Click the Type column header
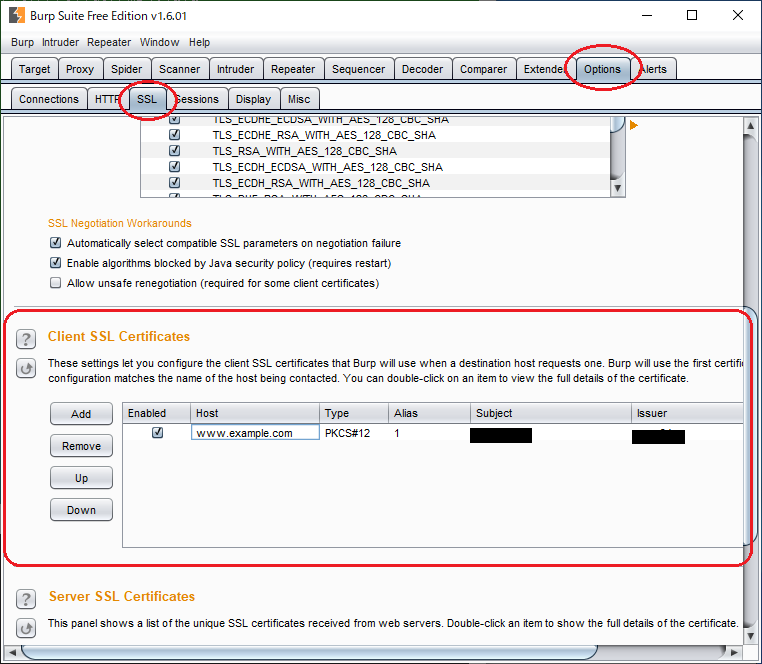762x664 pixels. click(354, 413)
